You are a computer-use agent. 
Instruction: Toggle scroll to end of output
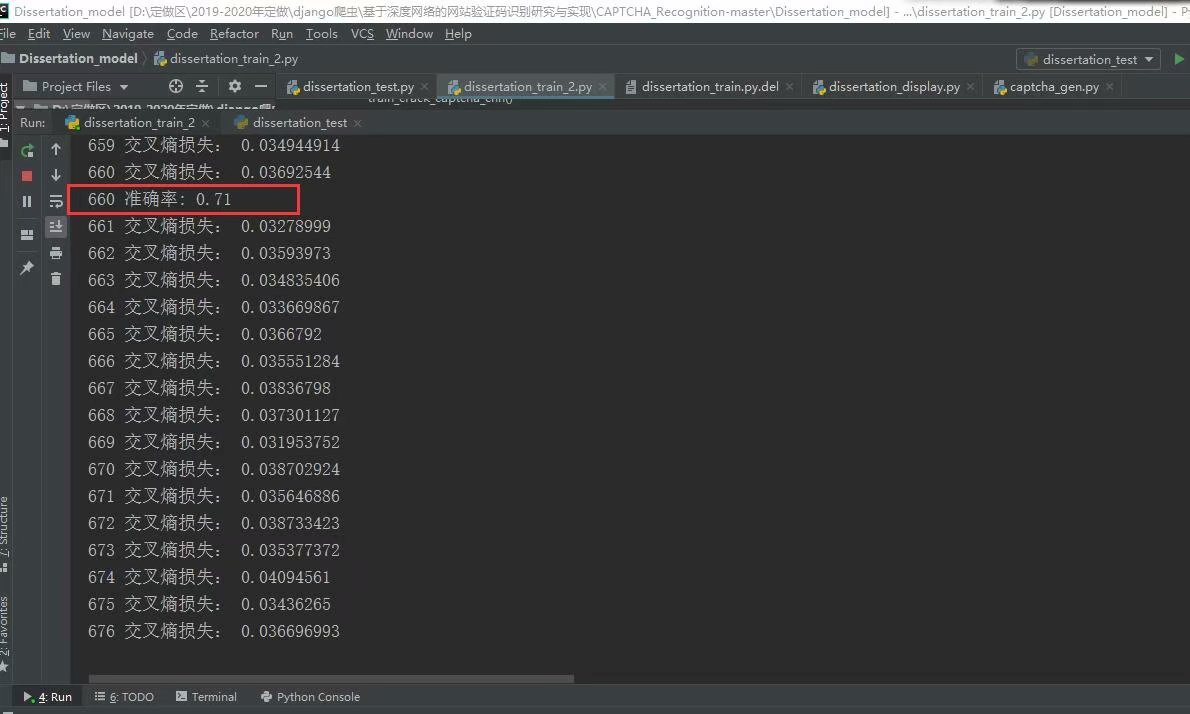tap(55, 226)
